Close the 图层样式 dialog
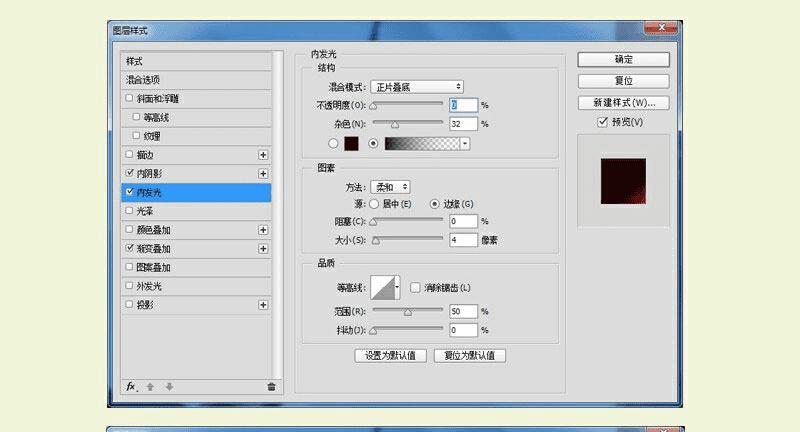The height and width of the screenshot is (432, 800). coord(661,28)
